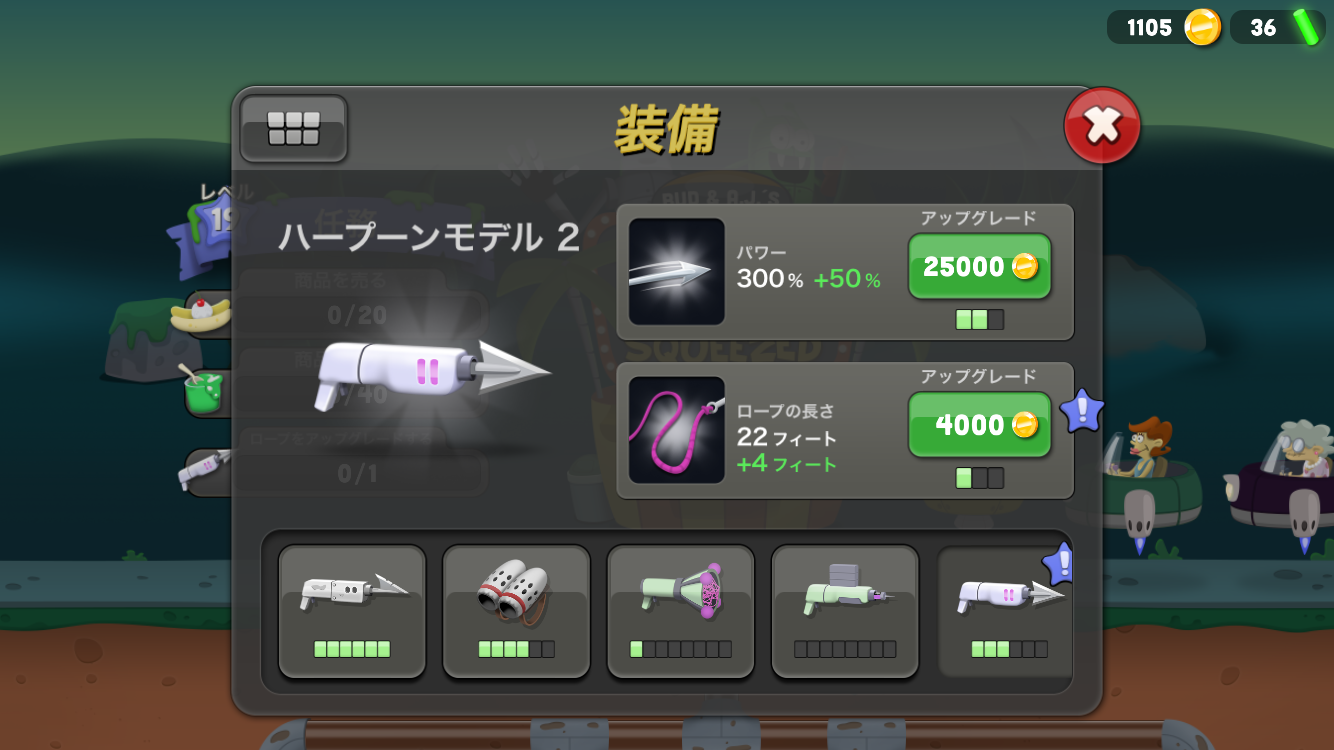Select the Harpoon Model 2 slot
The height and width of the screenshot is (750, 1334).
(1005, 611)
